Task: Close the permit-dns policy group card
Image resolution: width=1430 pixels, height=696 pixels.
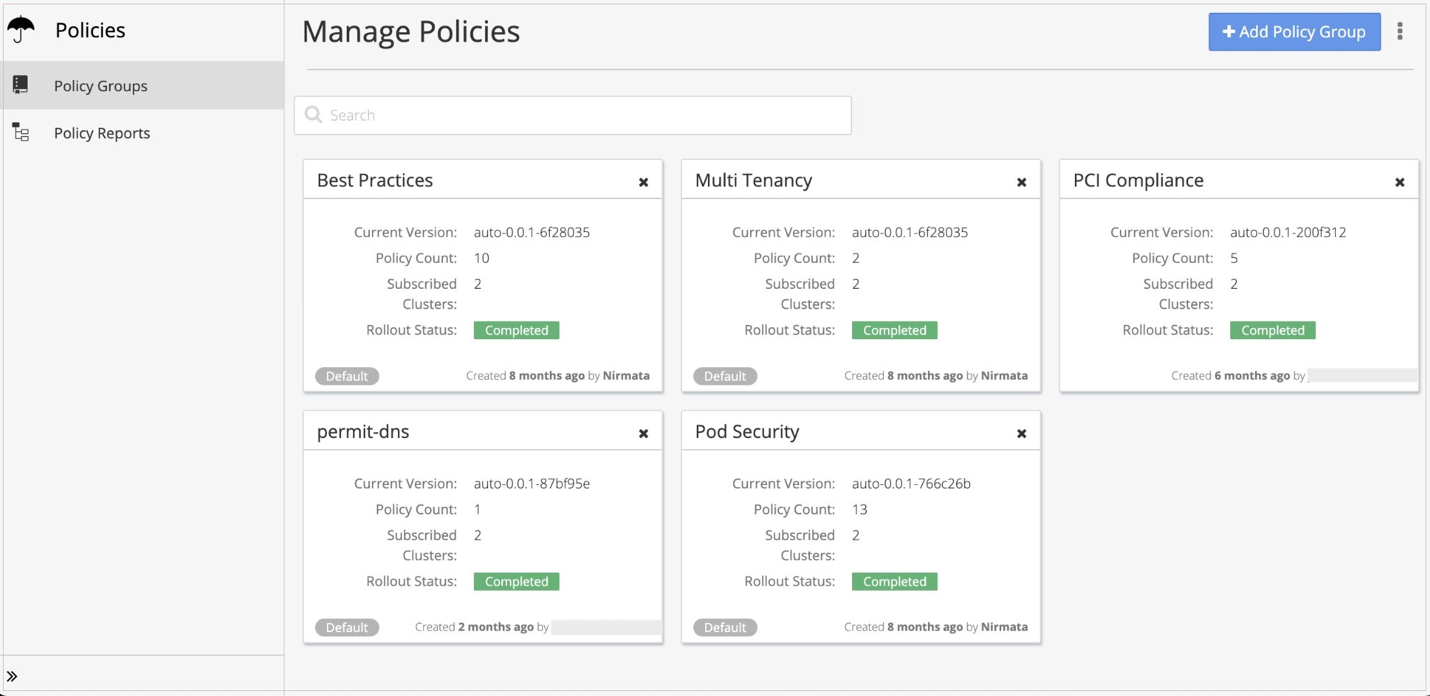Action: (x=643, y=433)
